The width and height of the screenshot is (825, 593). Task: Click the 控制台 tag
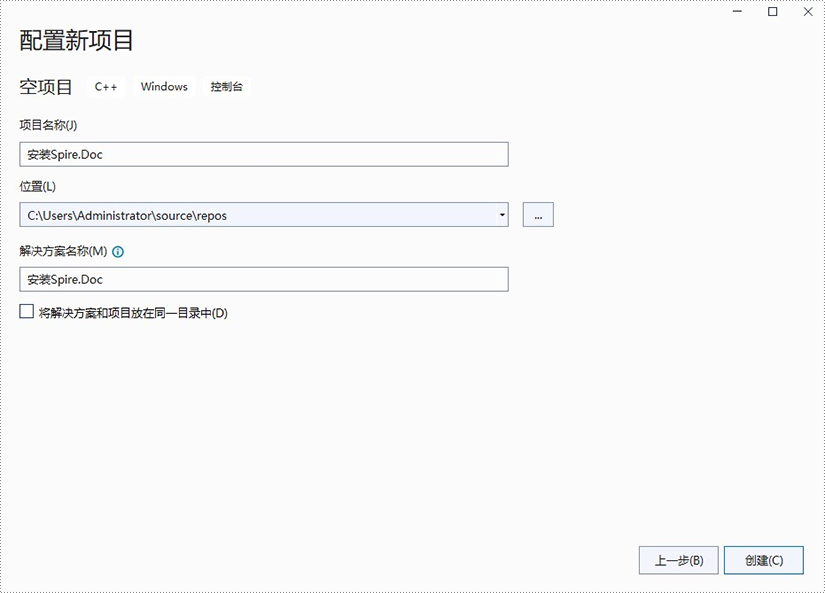pyautogui.click(x=226, y=87)
